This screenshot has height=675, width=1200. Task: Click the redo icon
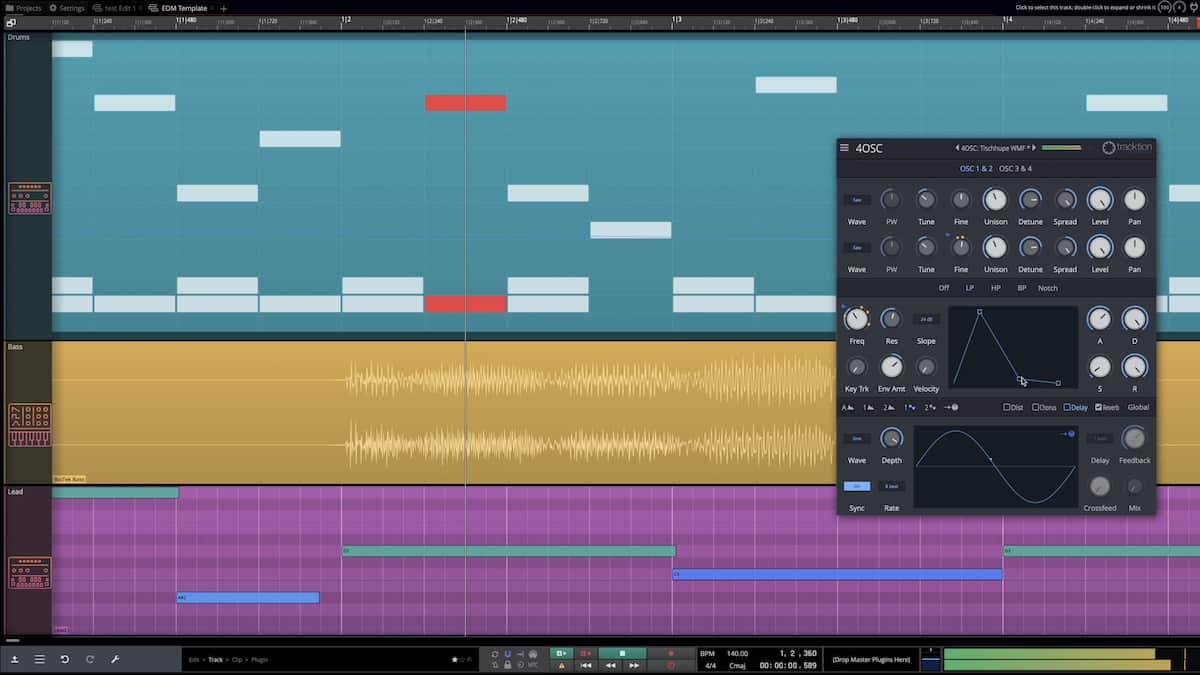(x=90, y=660)
